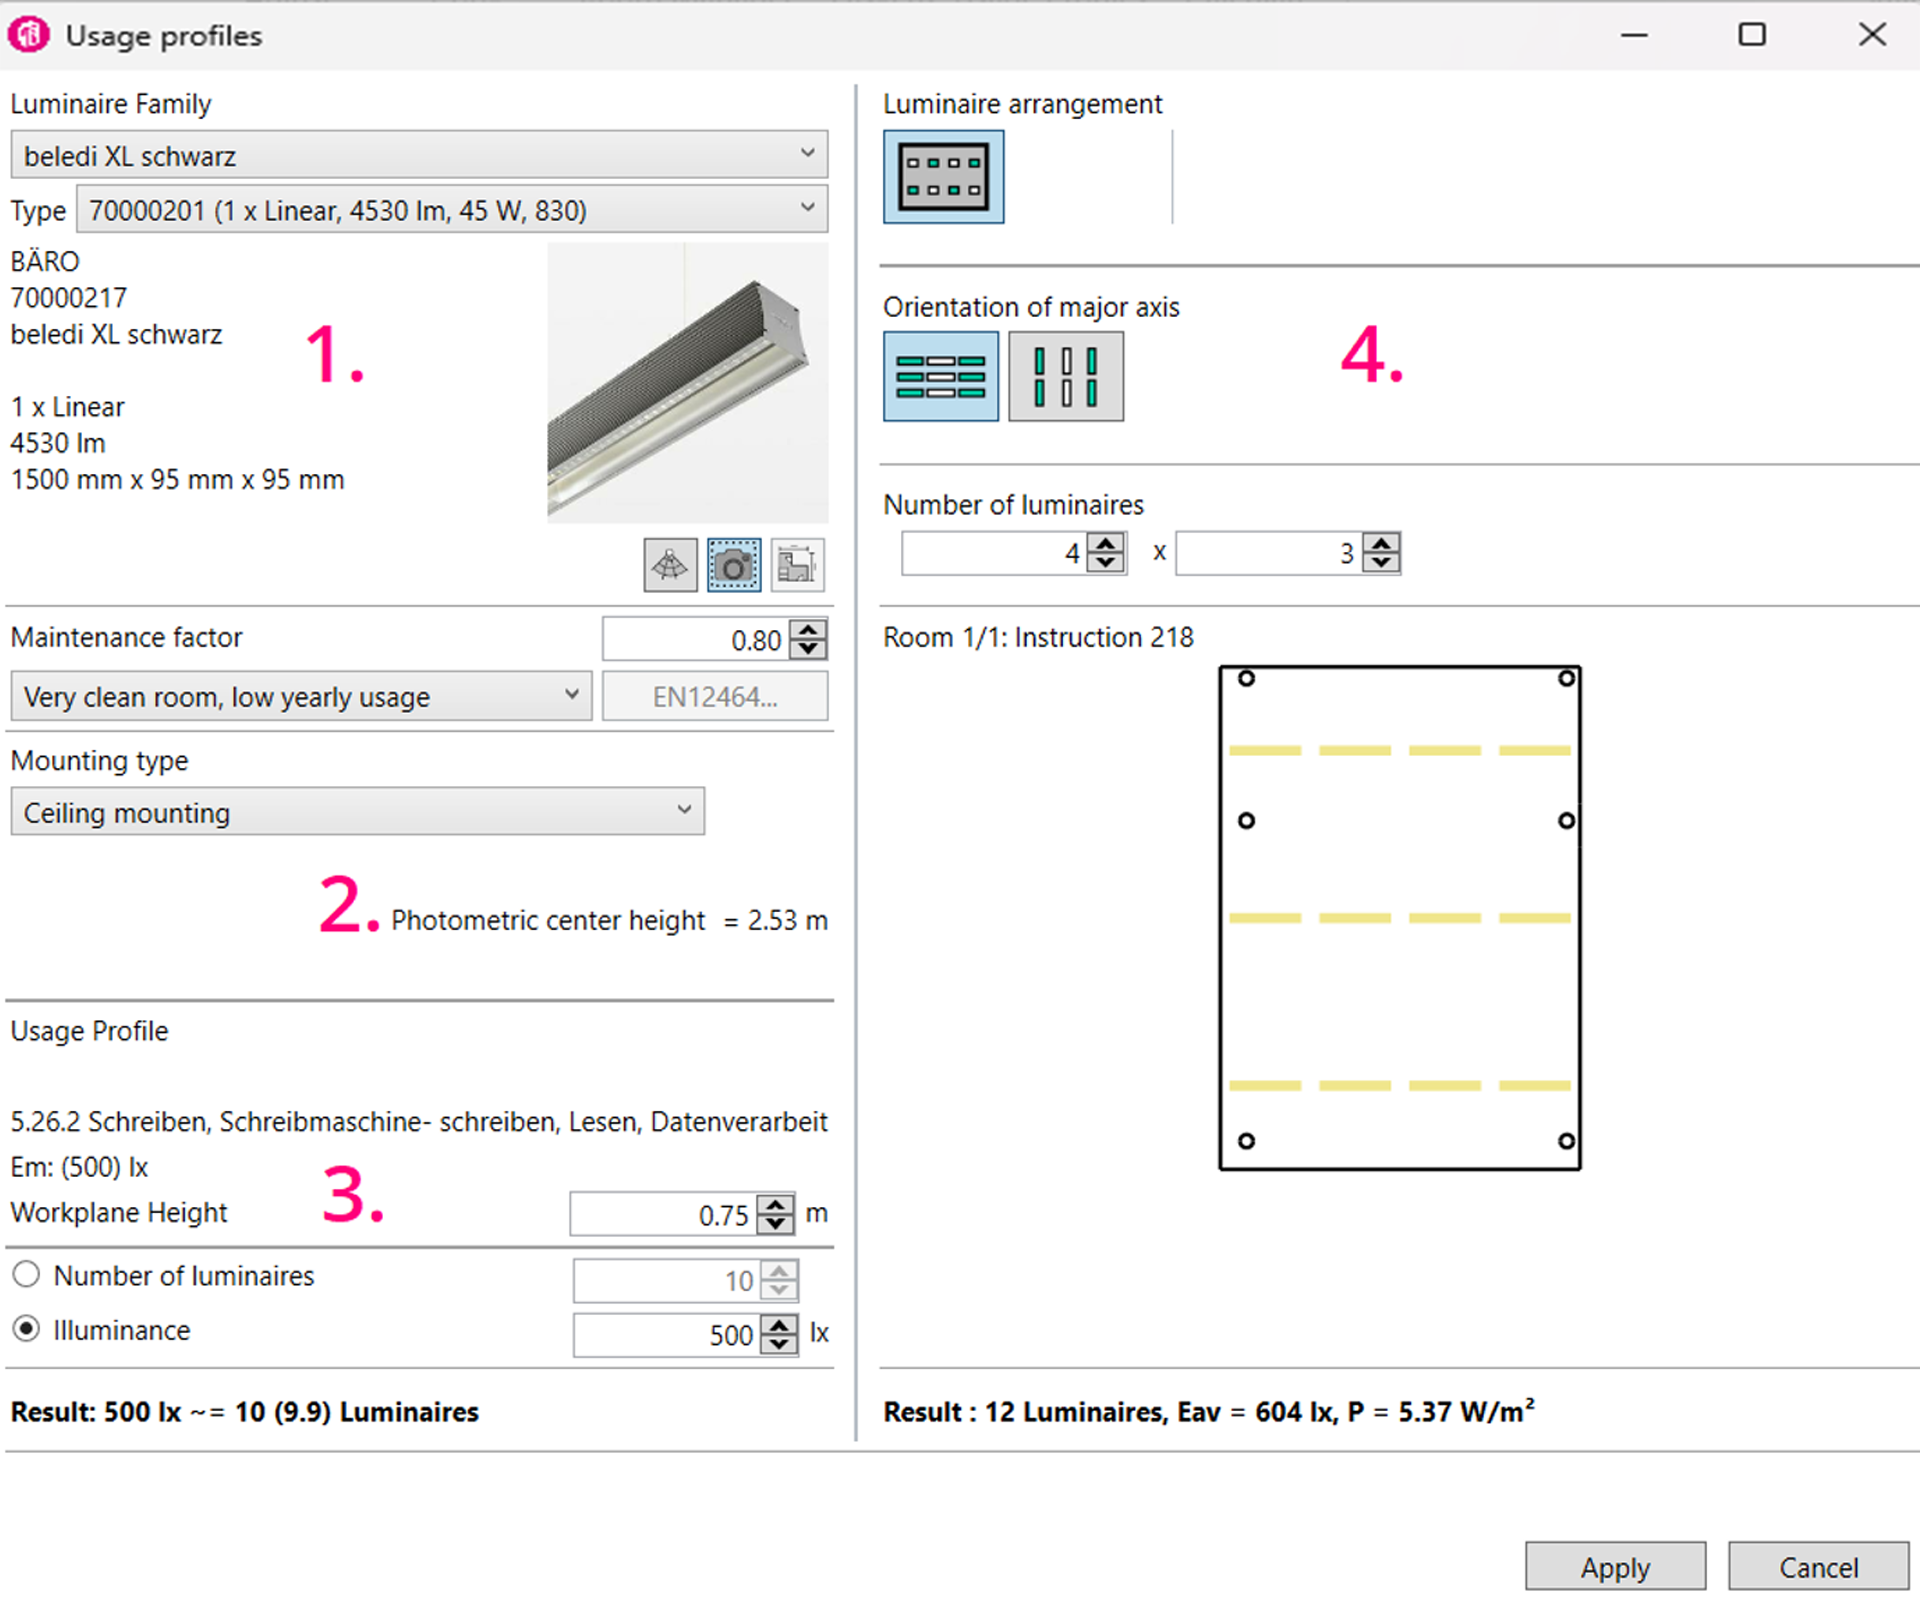1920x1602 pixels.
Task: Open the Mounting type dropdown
Action: tap(357, 811)
